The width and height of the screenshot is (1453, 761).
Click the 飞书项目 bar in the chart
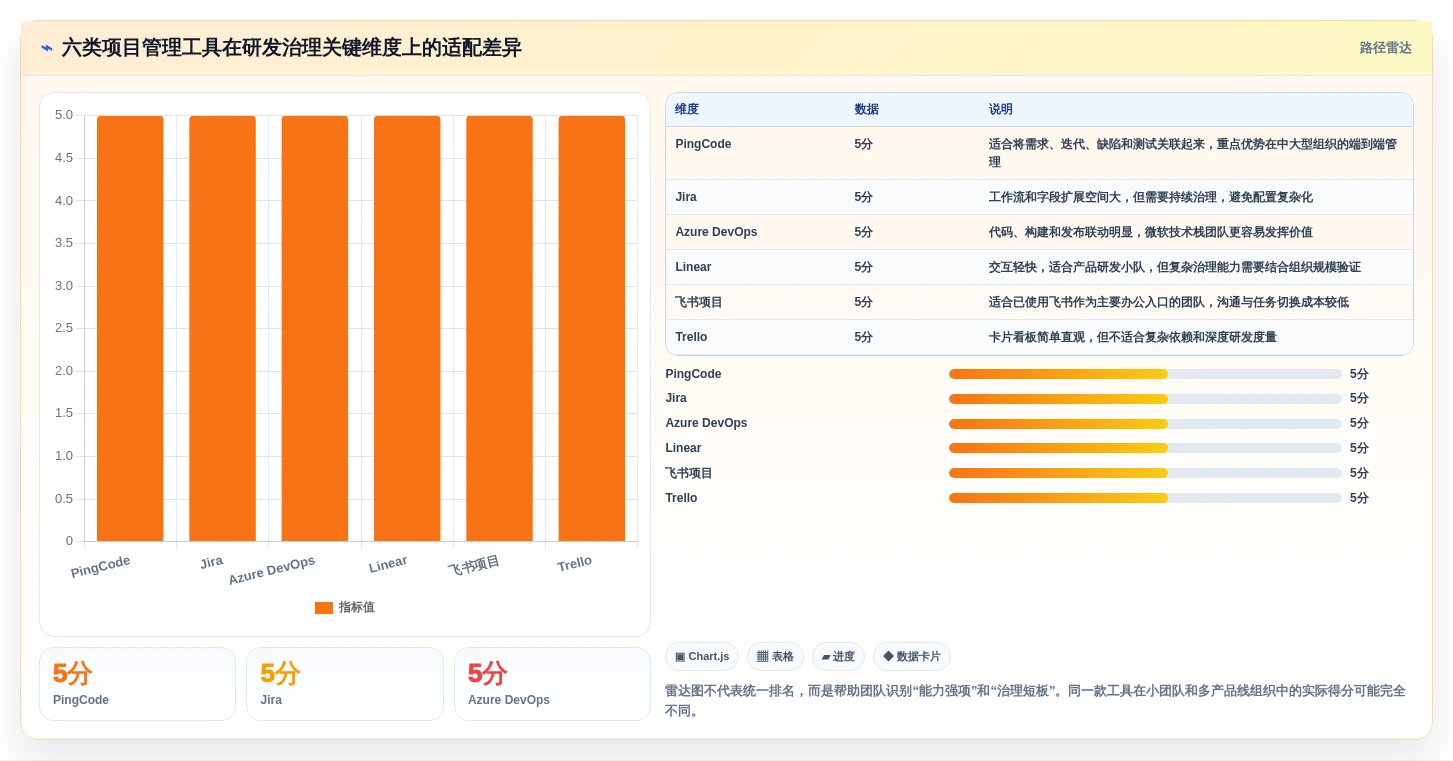tap(499, 328)
